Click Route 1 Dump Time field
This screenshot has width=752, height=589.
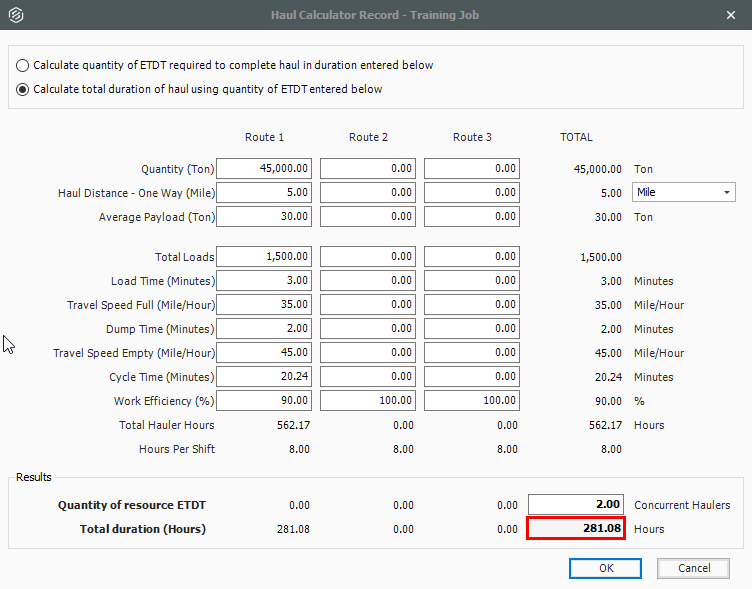(265, 329)
